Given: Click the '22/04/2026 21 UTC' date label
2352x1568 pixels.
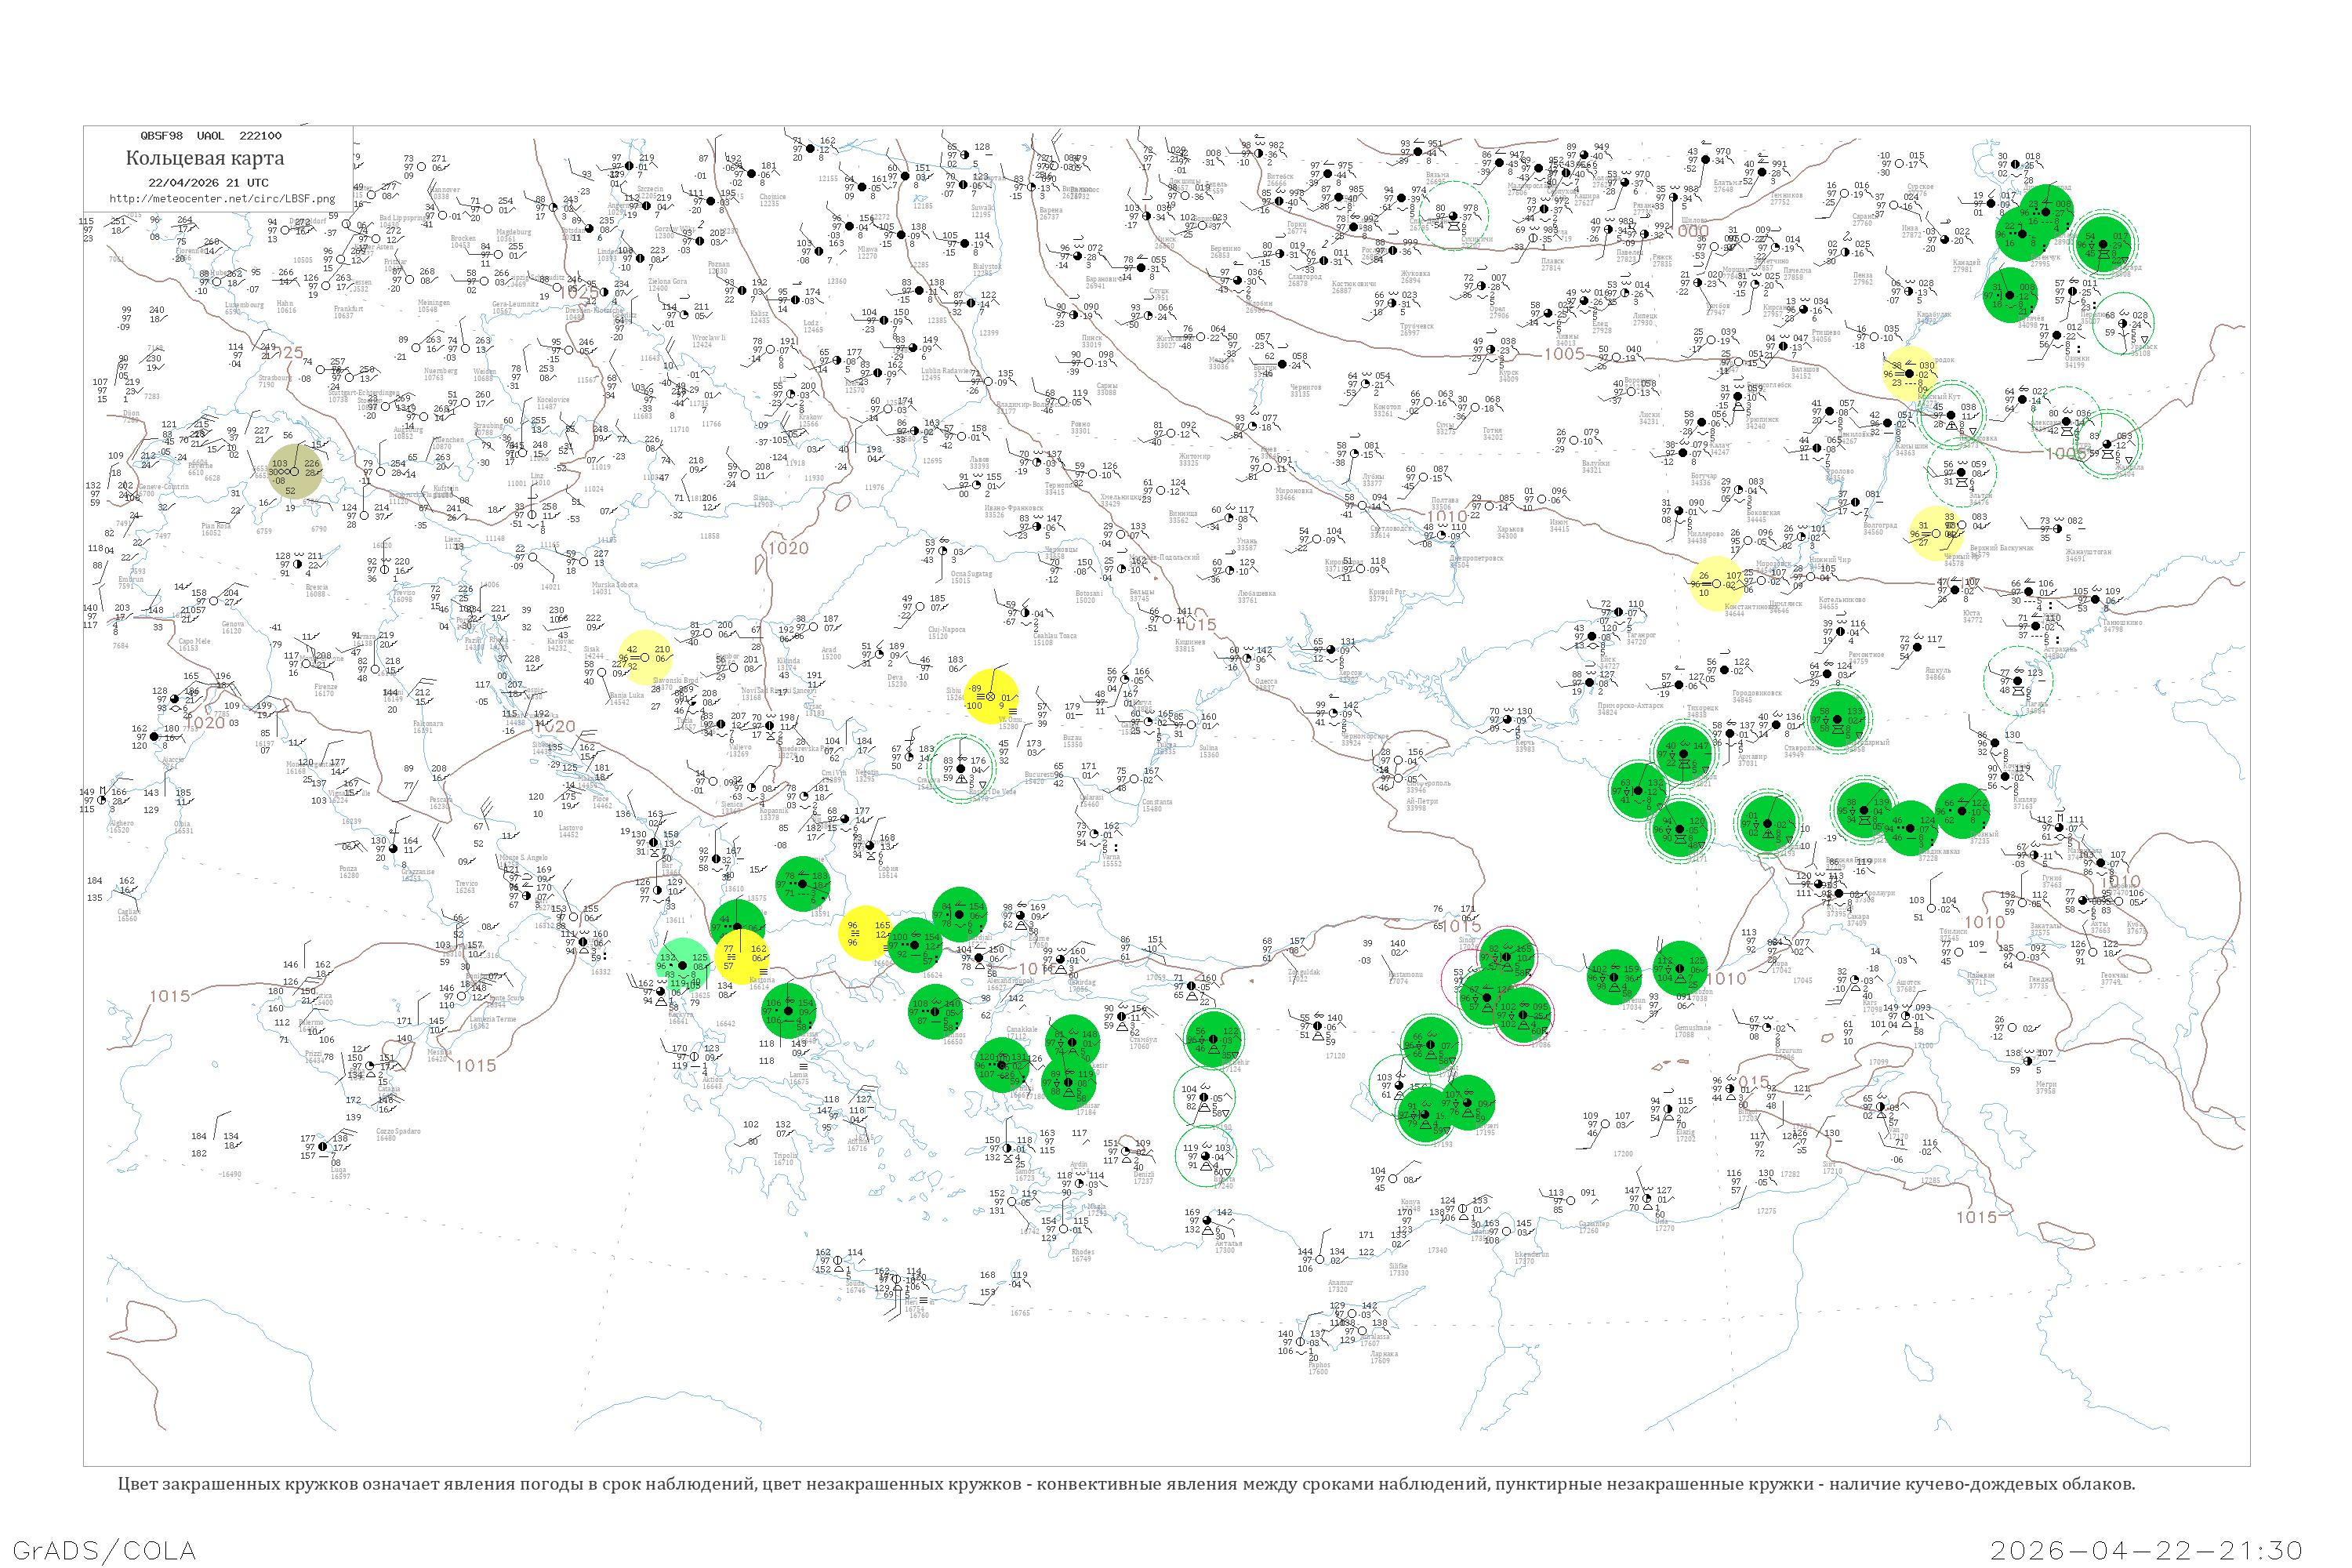Looking at the screenshot, I should click(208, 183).
